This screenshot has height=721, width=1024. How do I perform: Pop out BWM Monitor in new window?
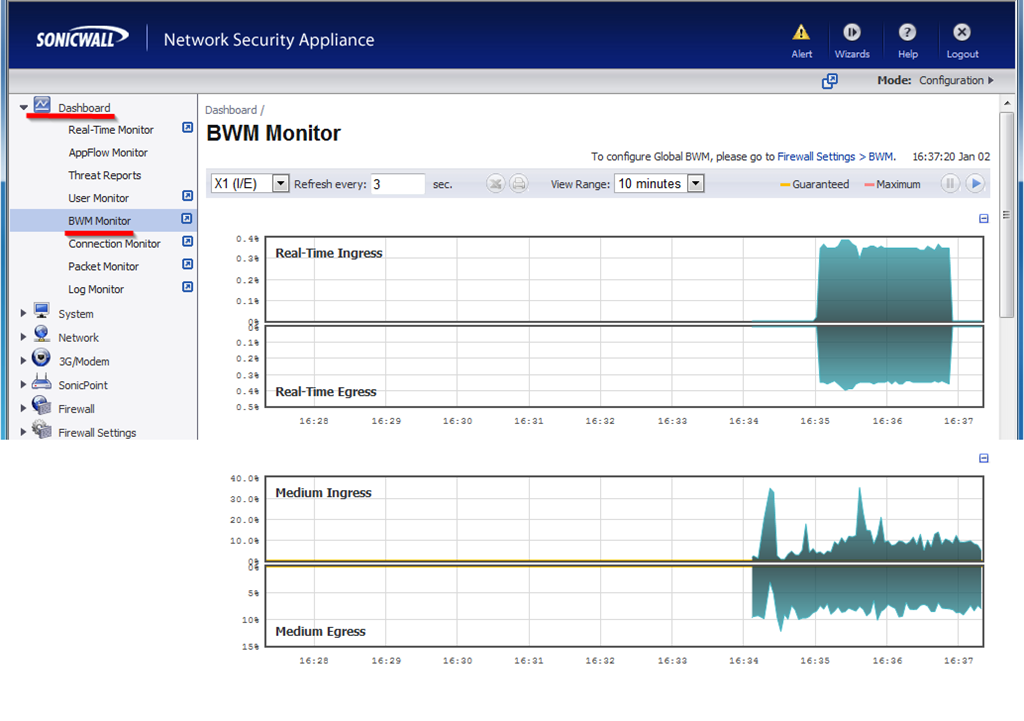187,219
